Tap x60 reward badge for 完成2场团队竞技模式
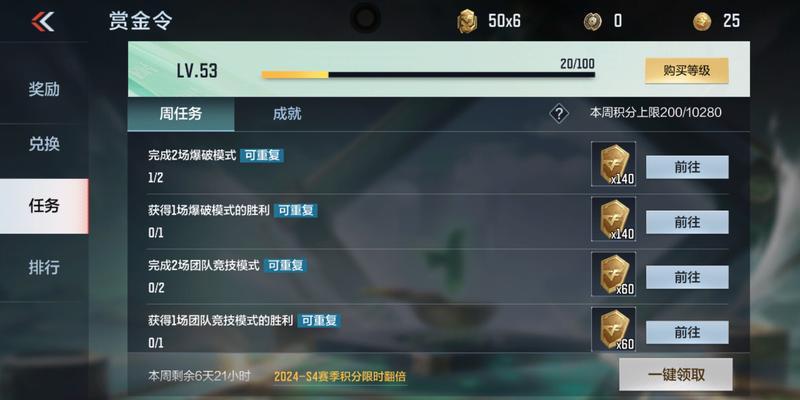This screenshot has height=400, width=800. (613, 274)
